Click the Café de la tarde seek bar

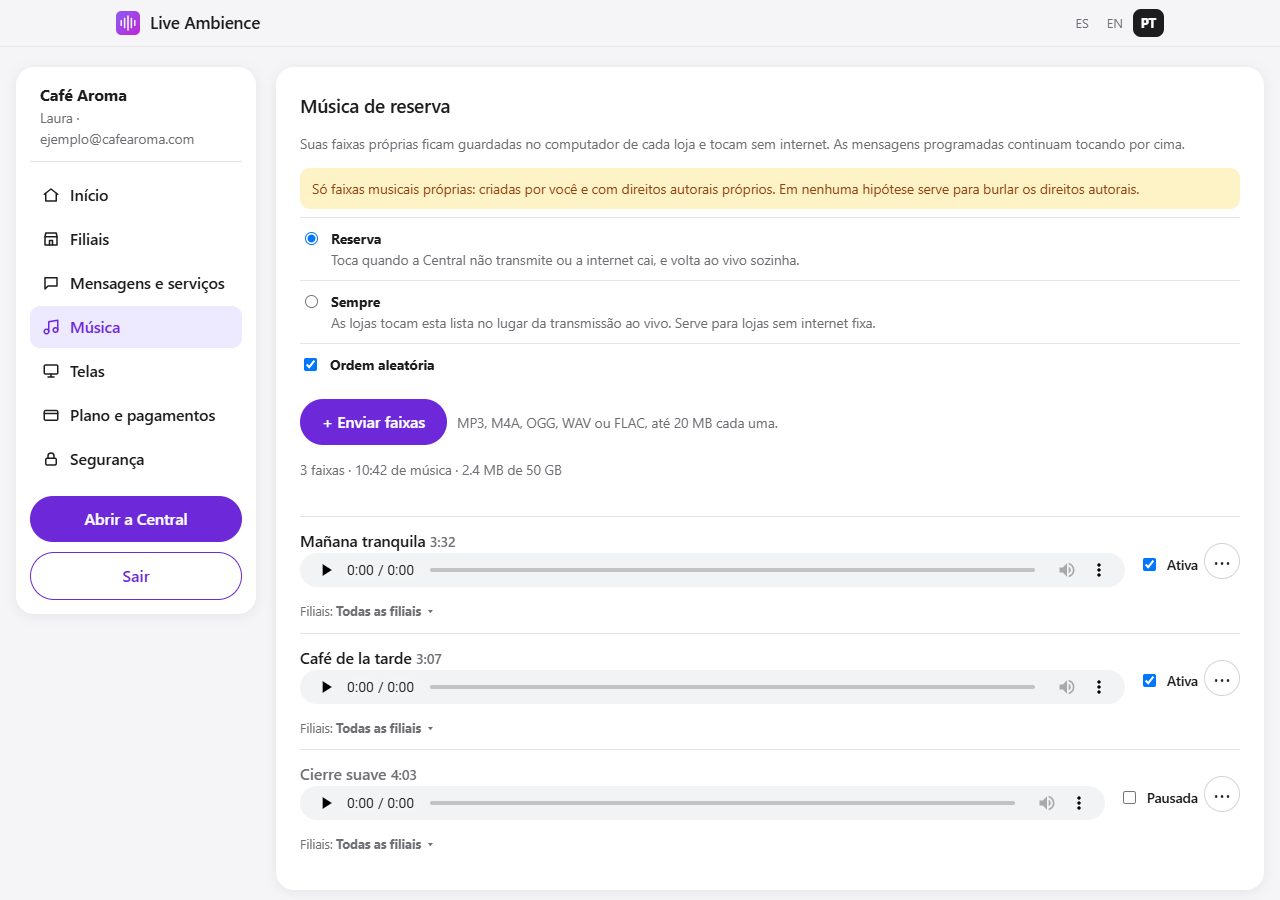732,687
